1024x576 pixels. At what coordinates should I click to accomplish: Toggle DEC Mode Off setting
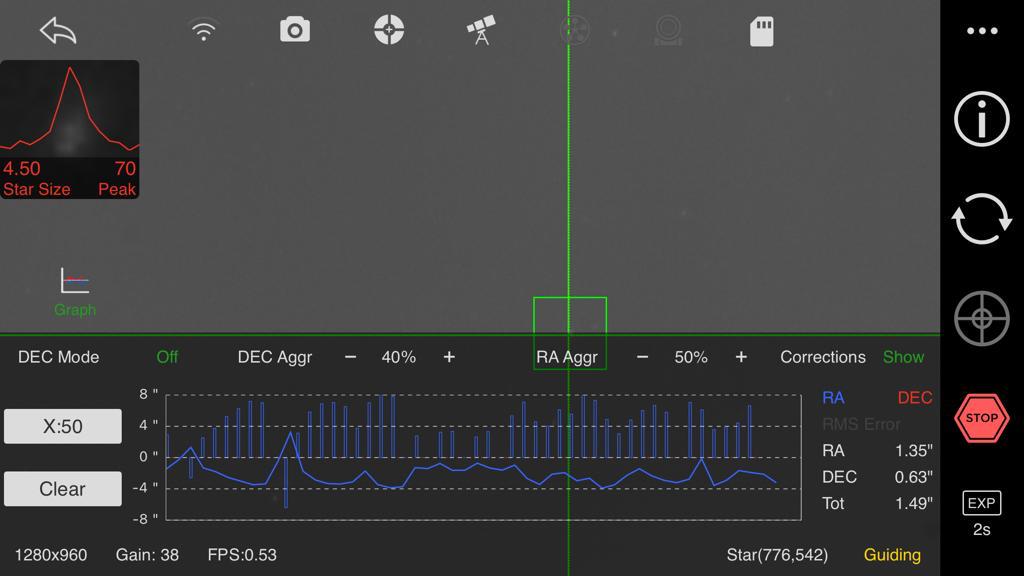click(167, 357)
